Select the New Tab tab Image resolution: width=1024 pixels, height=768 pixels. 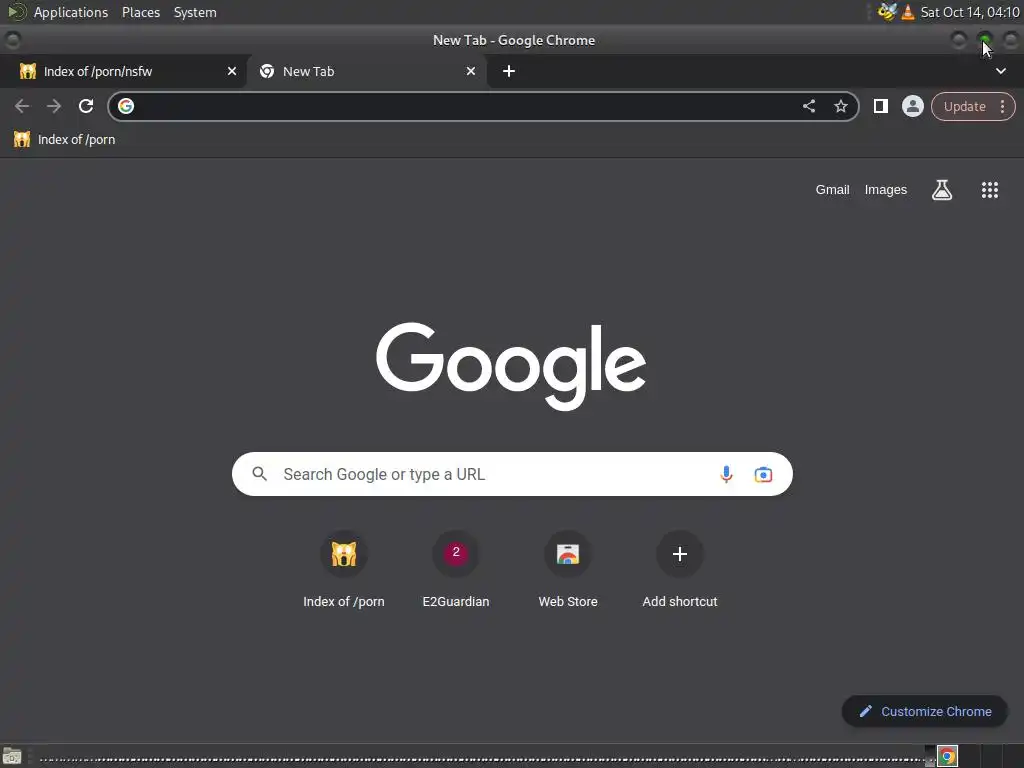pyautogui.click(x=367, y=71)
